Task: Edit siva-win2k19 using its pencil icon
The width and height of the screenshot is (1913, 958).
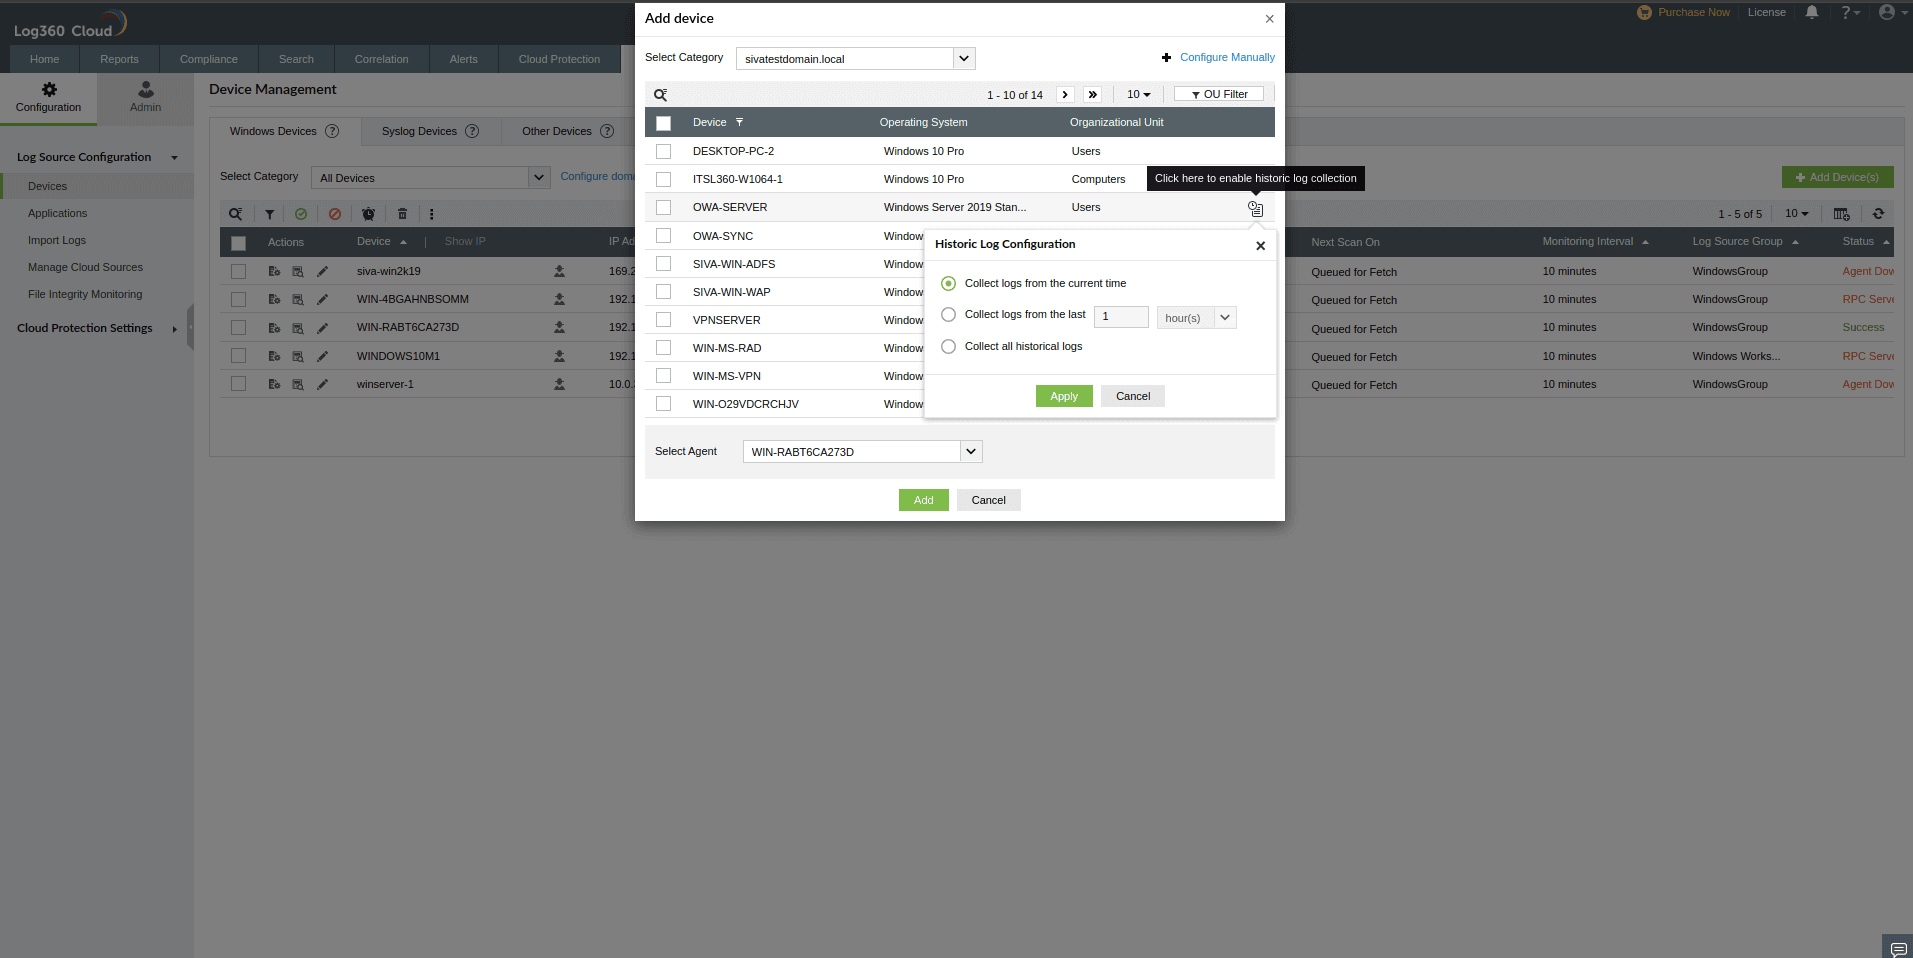Action: pos(322,270)
